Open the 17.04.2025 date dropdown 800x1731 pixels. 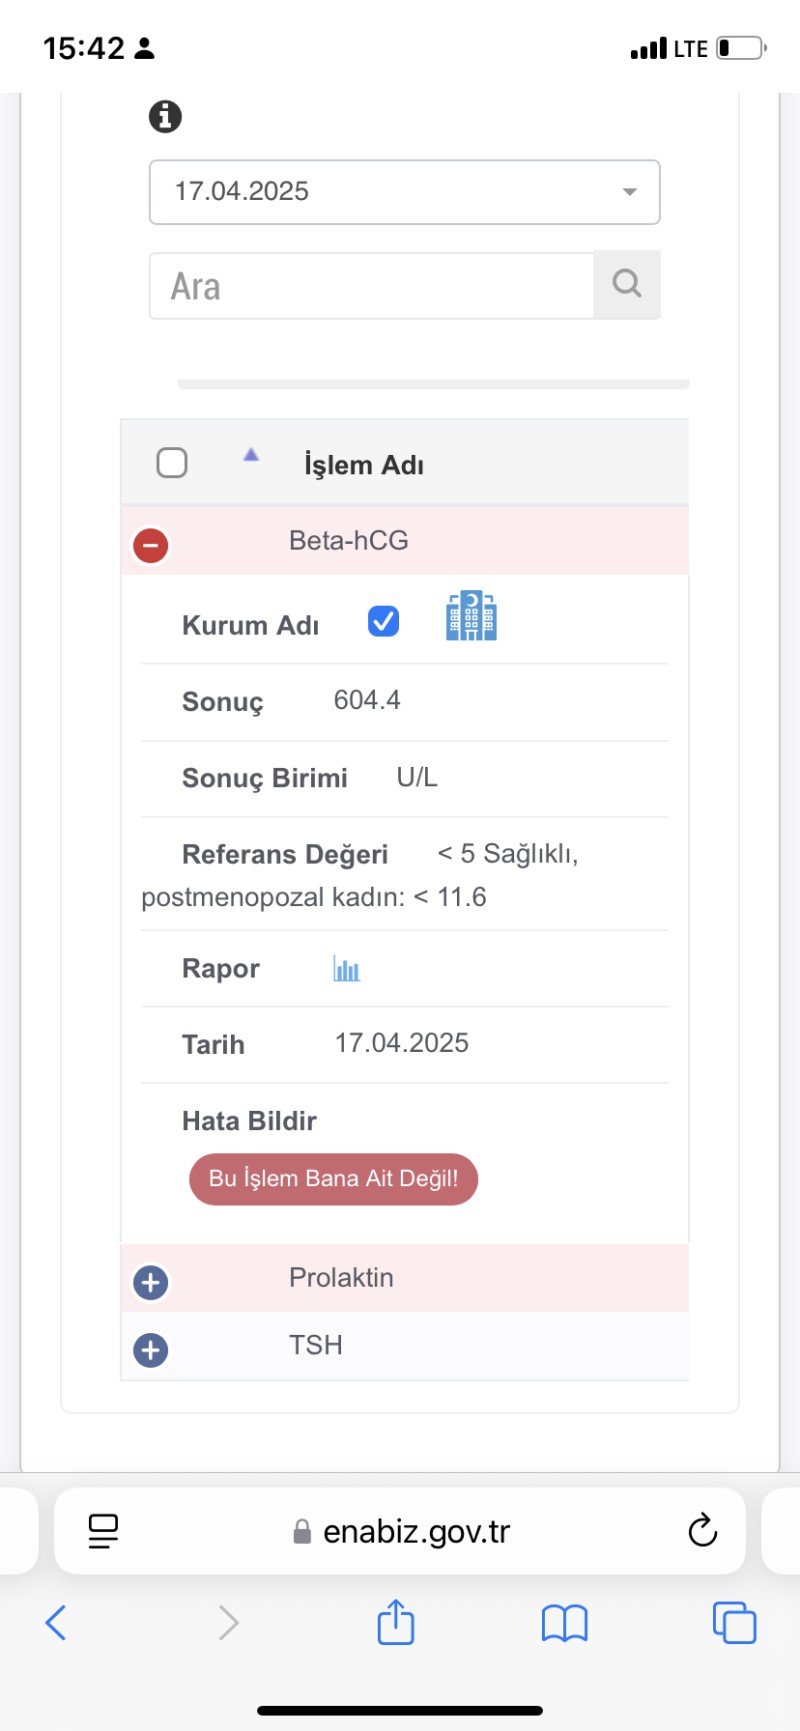point(404,192)
